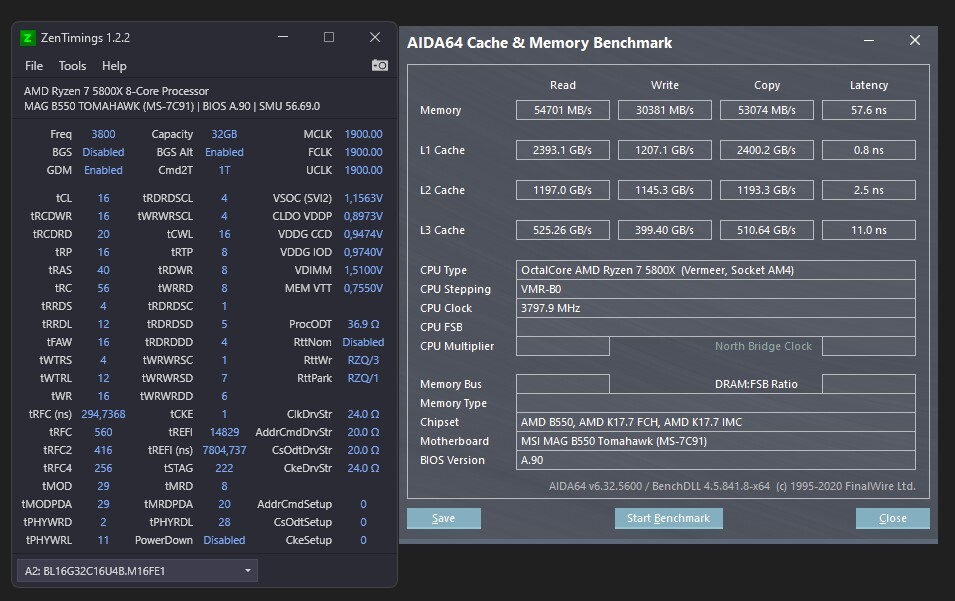Click the camera screenshot icon in ZenTimings
This screenshot has width=955, height=601.
click(380, 65)
